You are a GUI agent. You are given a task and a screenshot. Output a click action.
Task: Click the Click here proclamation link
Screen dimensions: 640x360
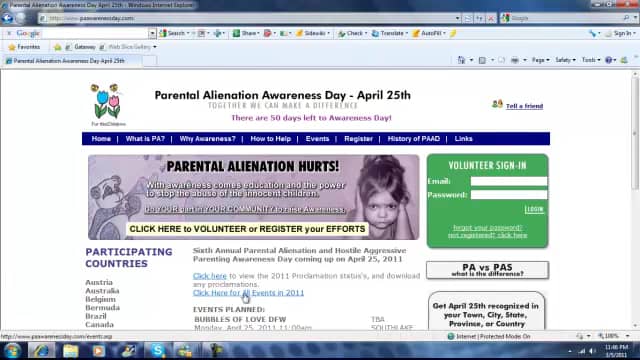pyautogui.click(x=209, y=276)
